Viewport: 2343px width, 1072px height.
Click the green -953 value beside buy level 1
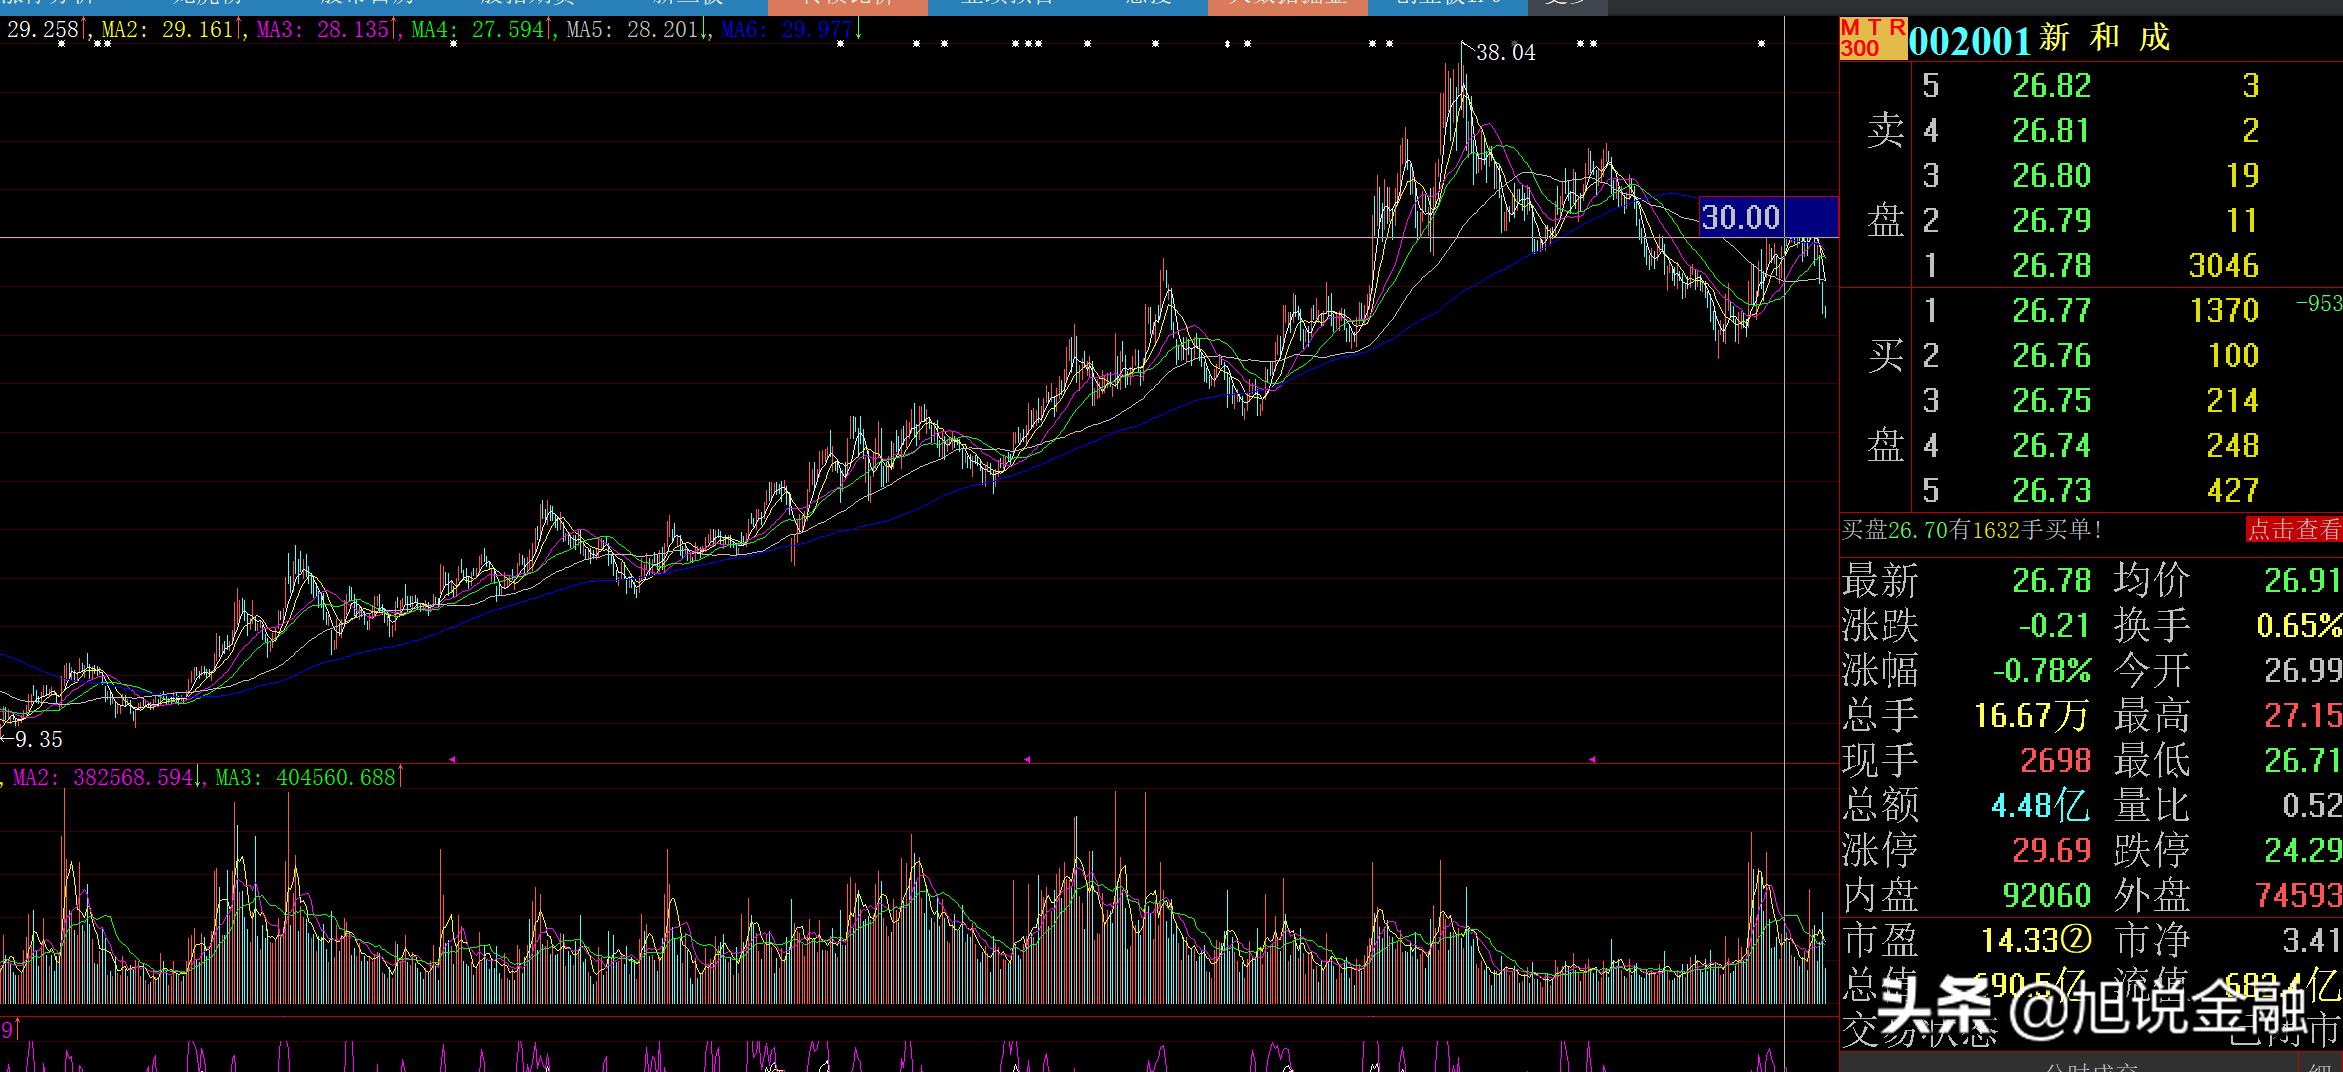pyautogui.click(x=2318, y=303)
